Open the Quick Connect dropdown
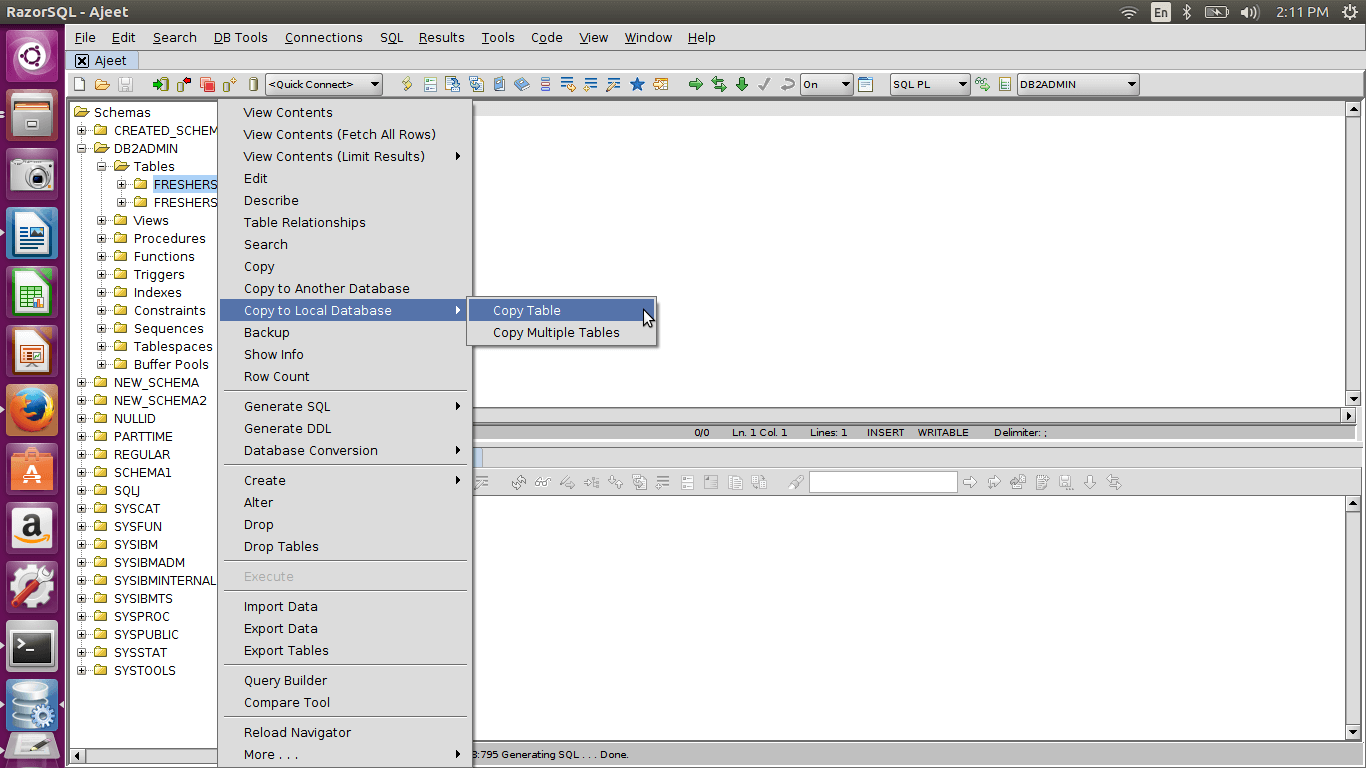1366x768 pixels. (324, 85)
